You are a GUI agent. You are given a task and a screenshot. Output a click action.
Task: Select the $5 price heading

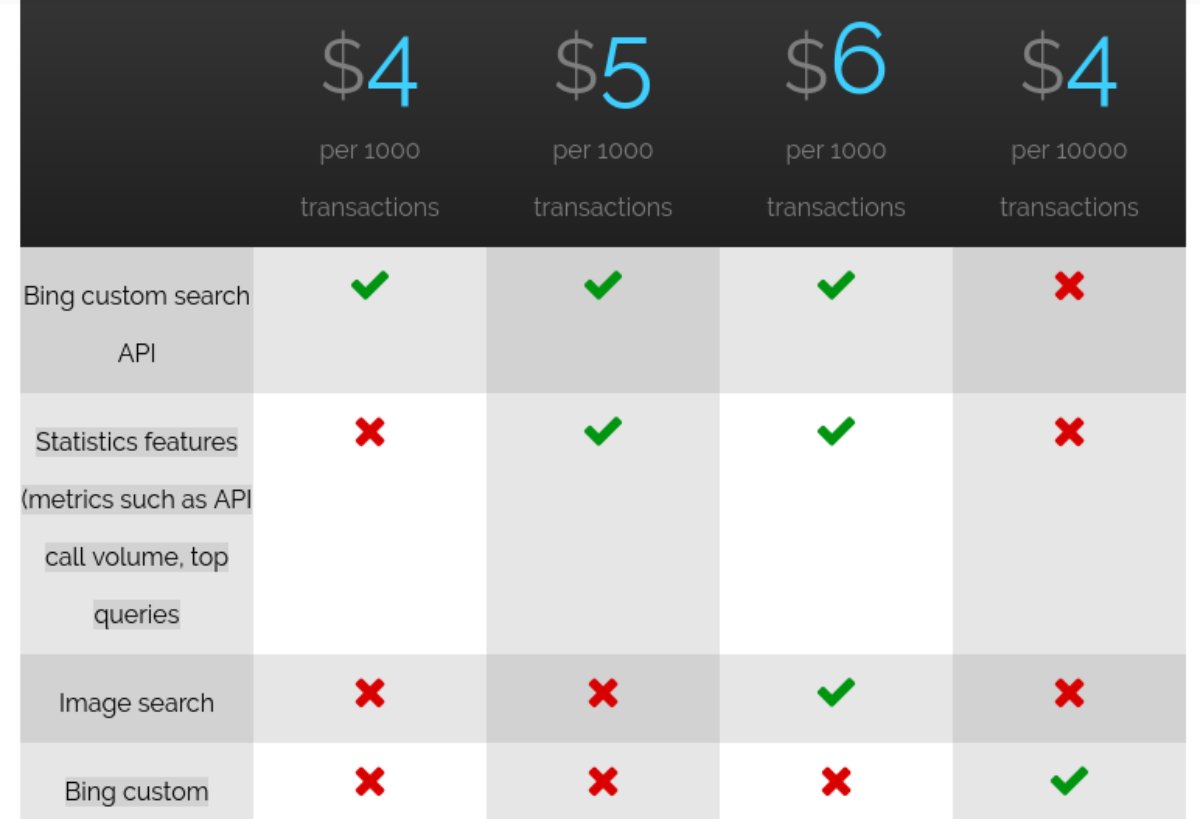pos(602,72)
